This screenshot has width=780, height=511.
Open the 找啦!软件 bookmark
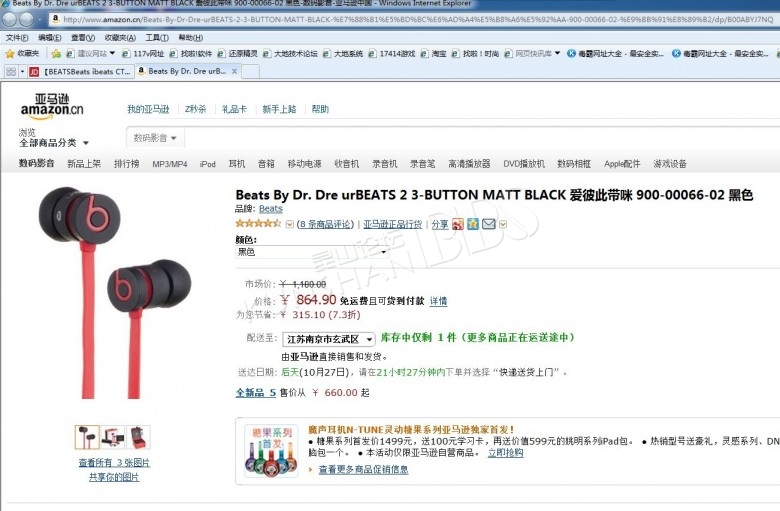(x=191, y=53)
